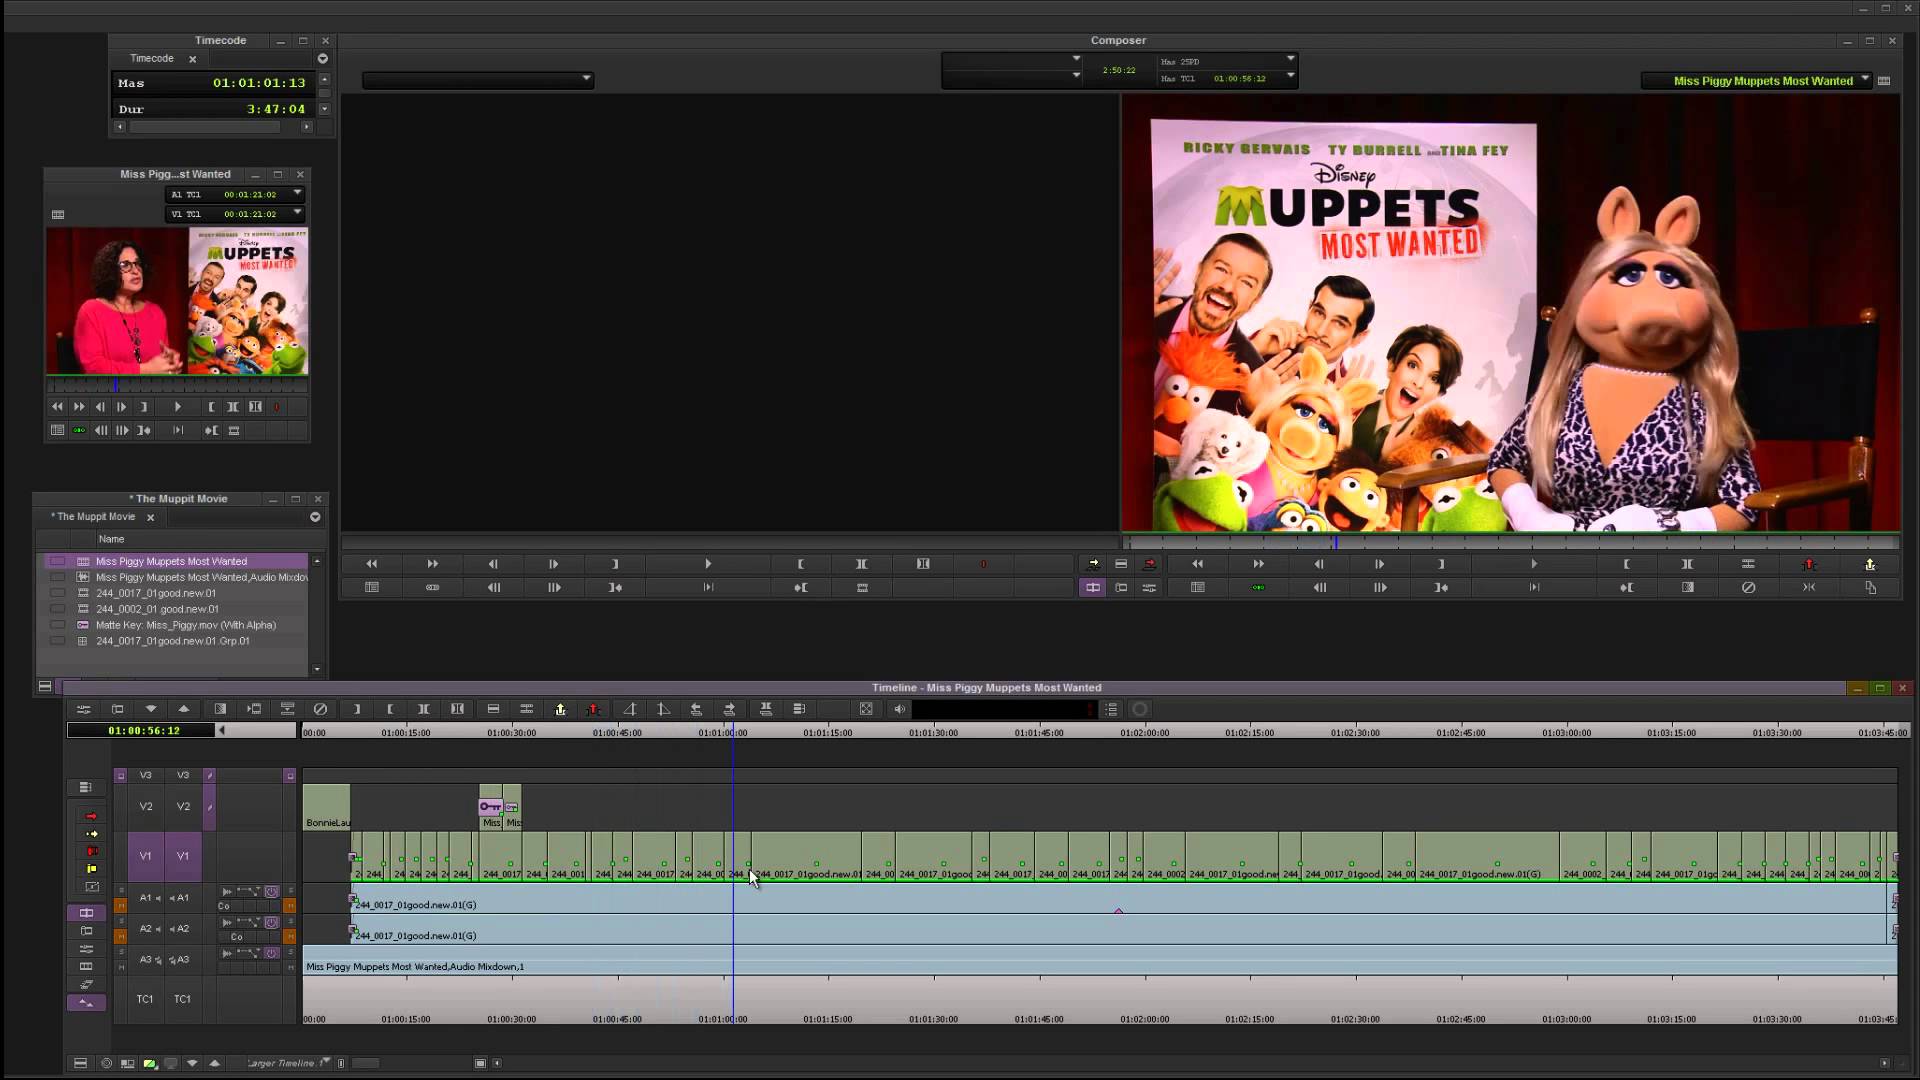Click record button under source monitor
1920x1080 pixels.
click(x=983, y=564)
